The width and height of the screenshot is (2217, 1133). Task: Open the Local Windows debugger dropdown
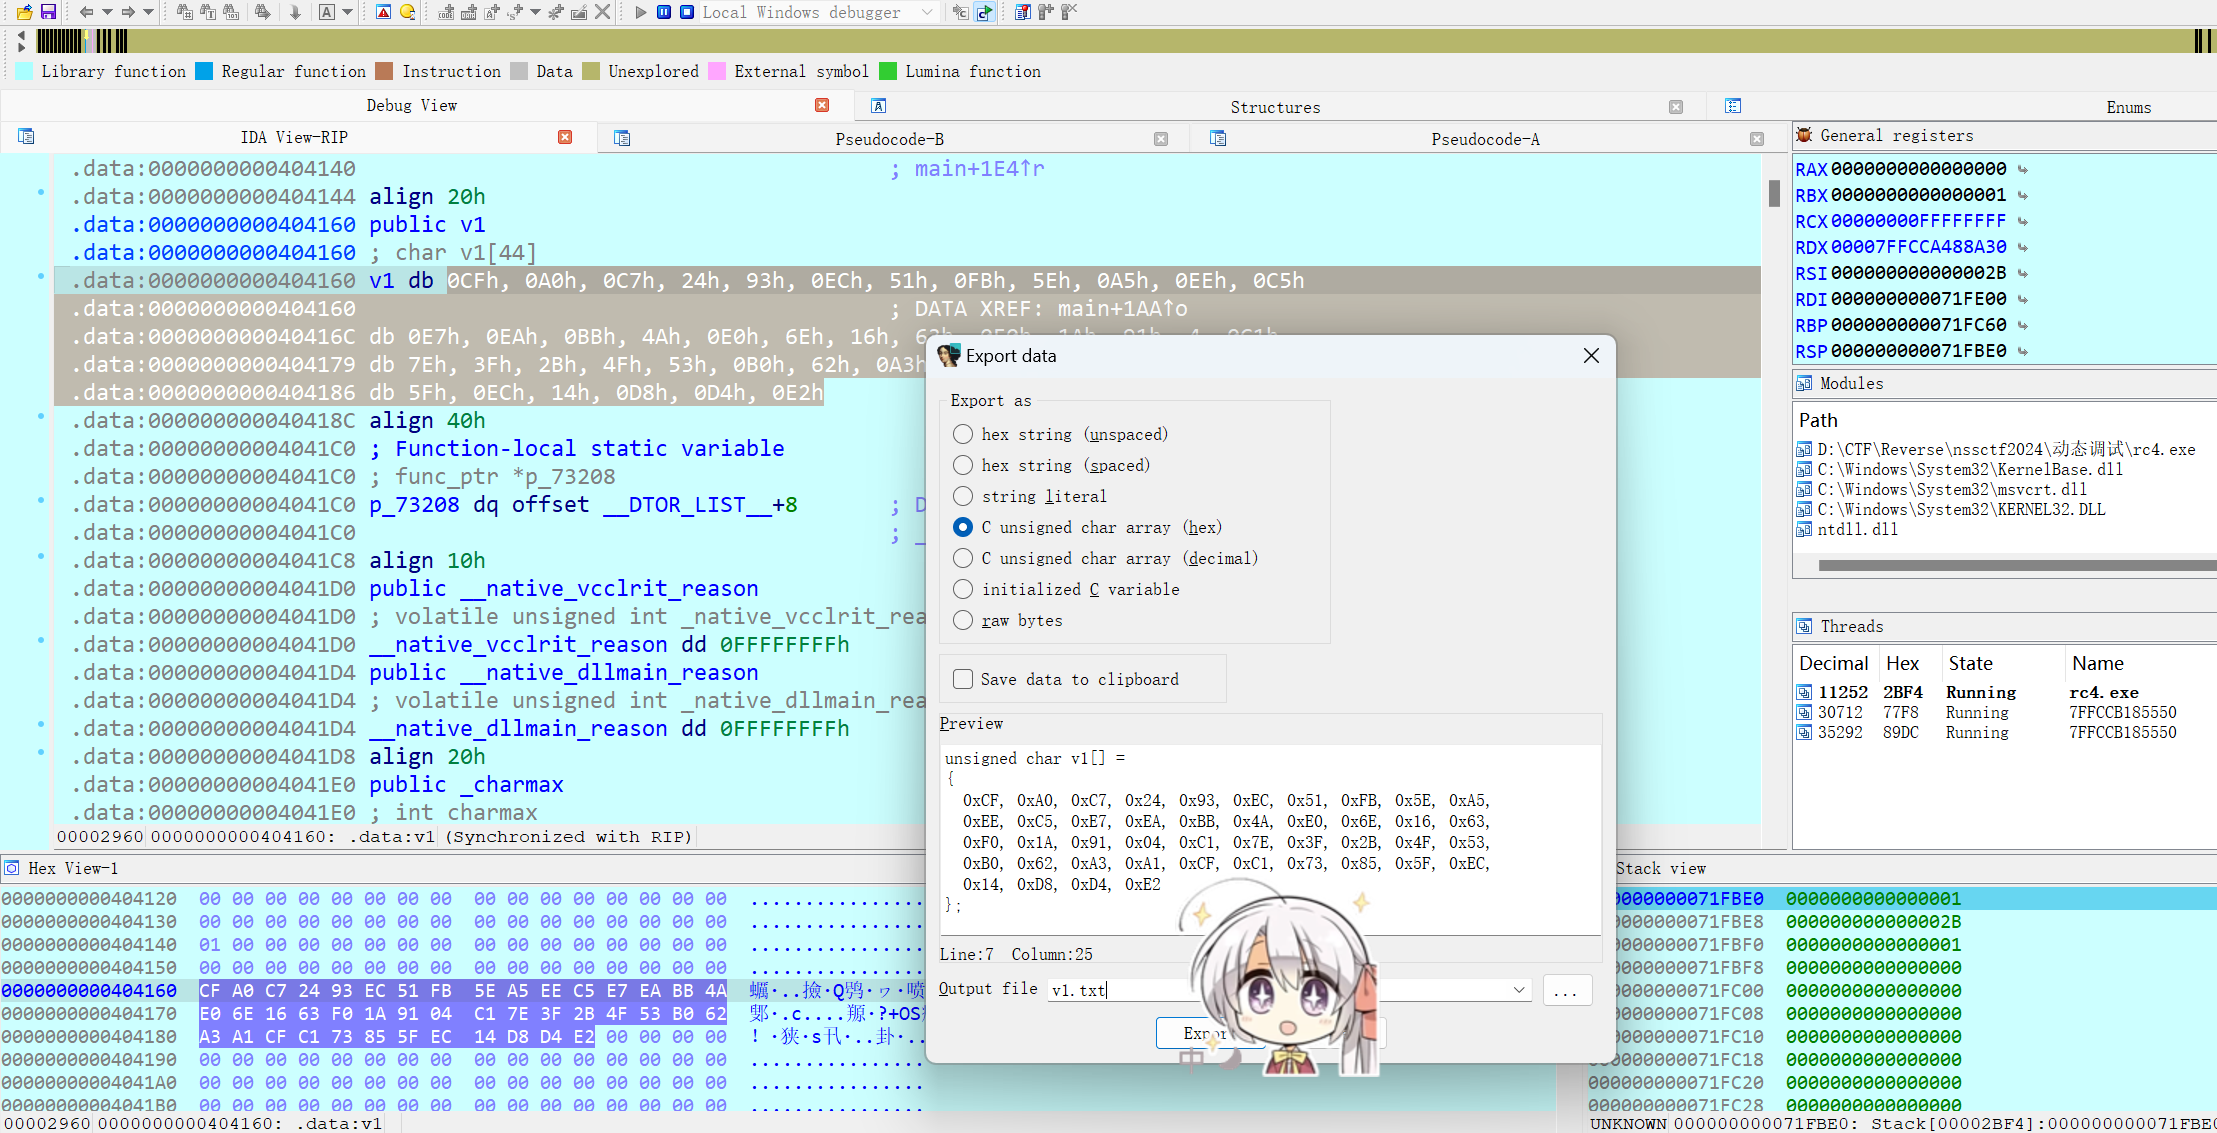click(x=927, y=12)
